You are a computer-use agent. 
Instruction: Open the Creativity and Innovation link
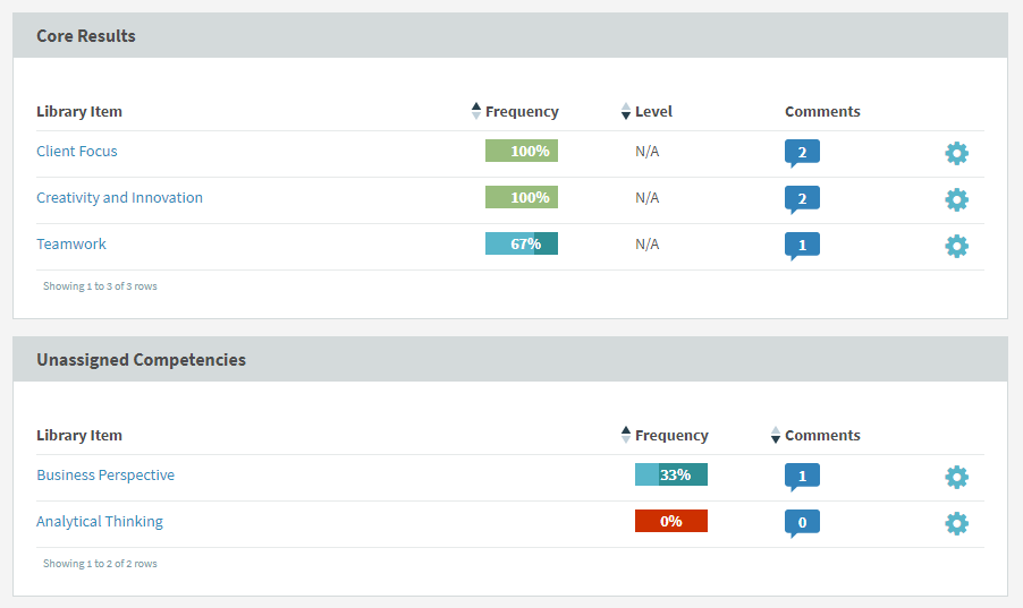click(119, 197)
